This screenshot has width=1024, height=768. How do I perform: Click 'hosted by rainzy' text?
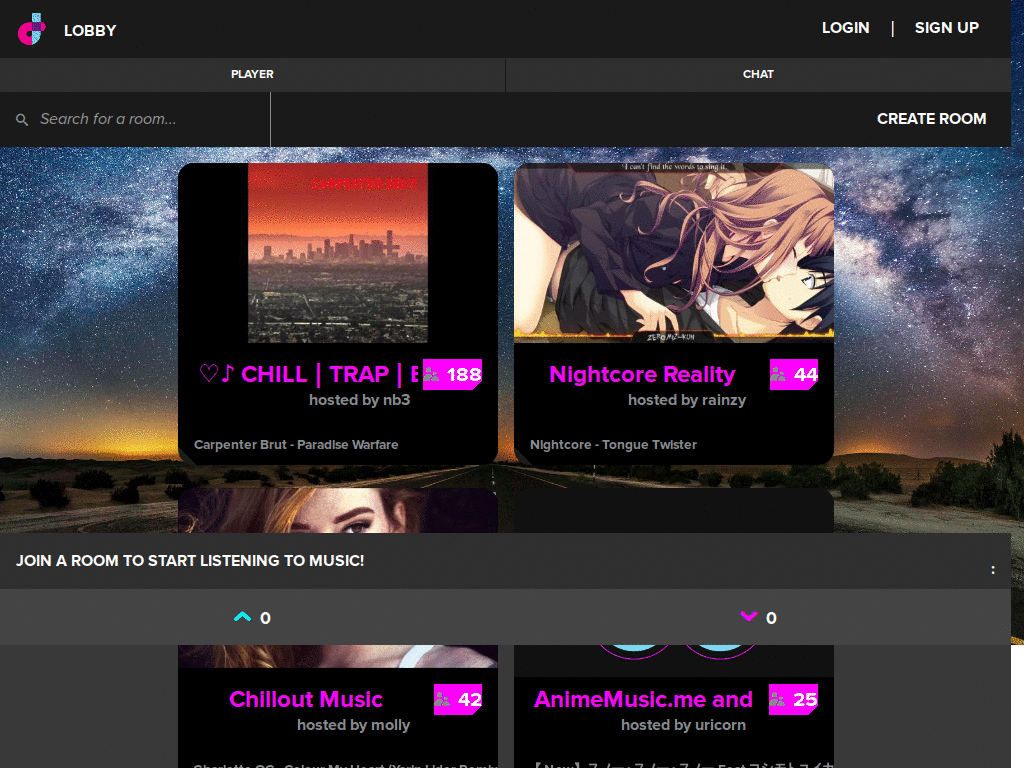687,400
